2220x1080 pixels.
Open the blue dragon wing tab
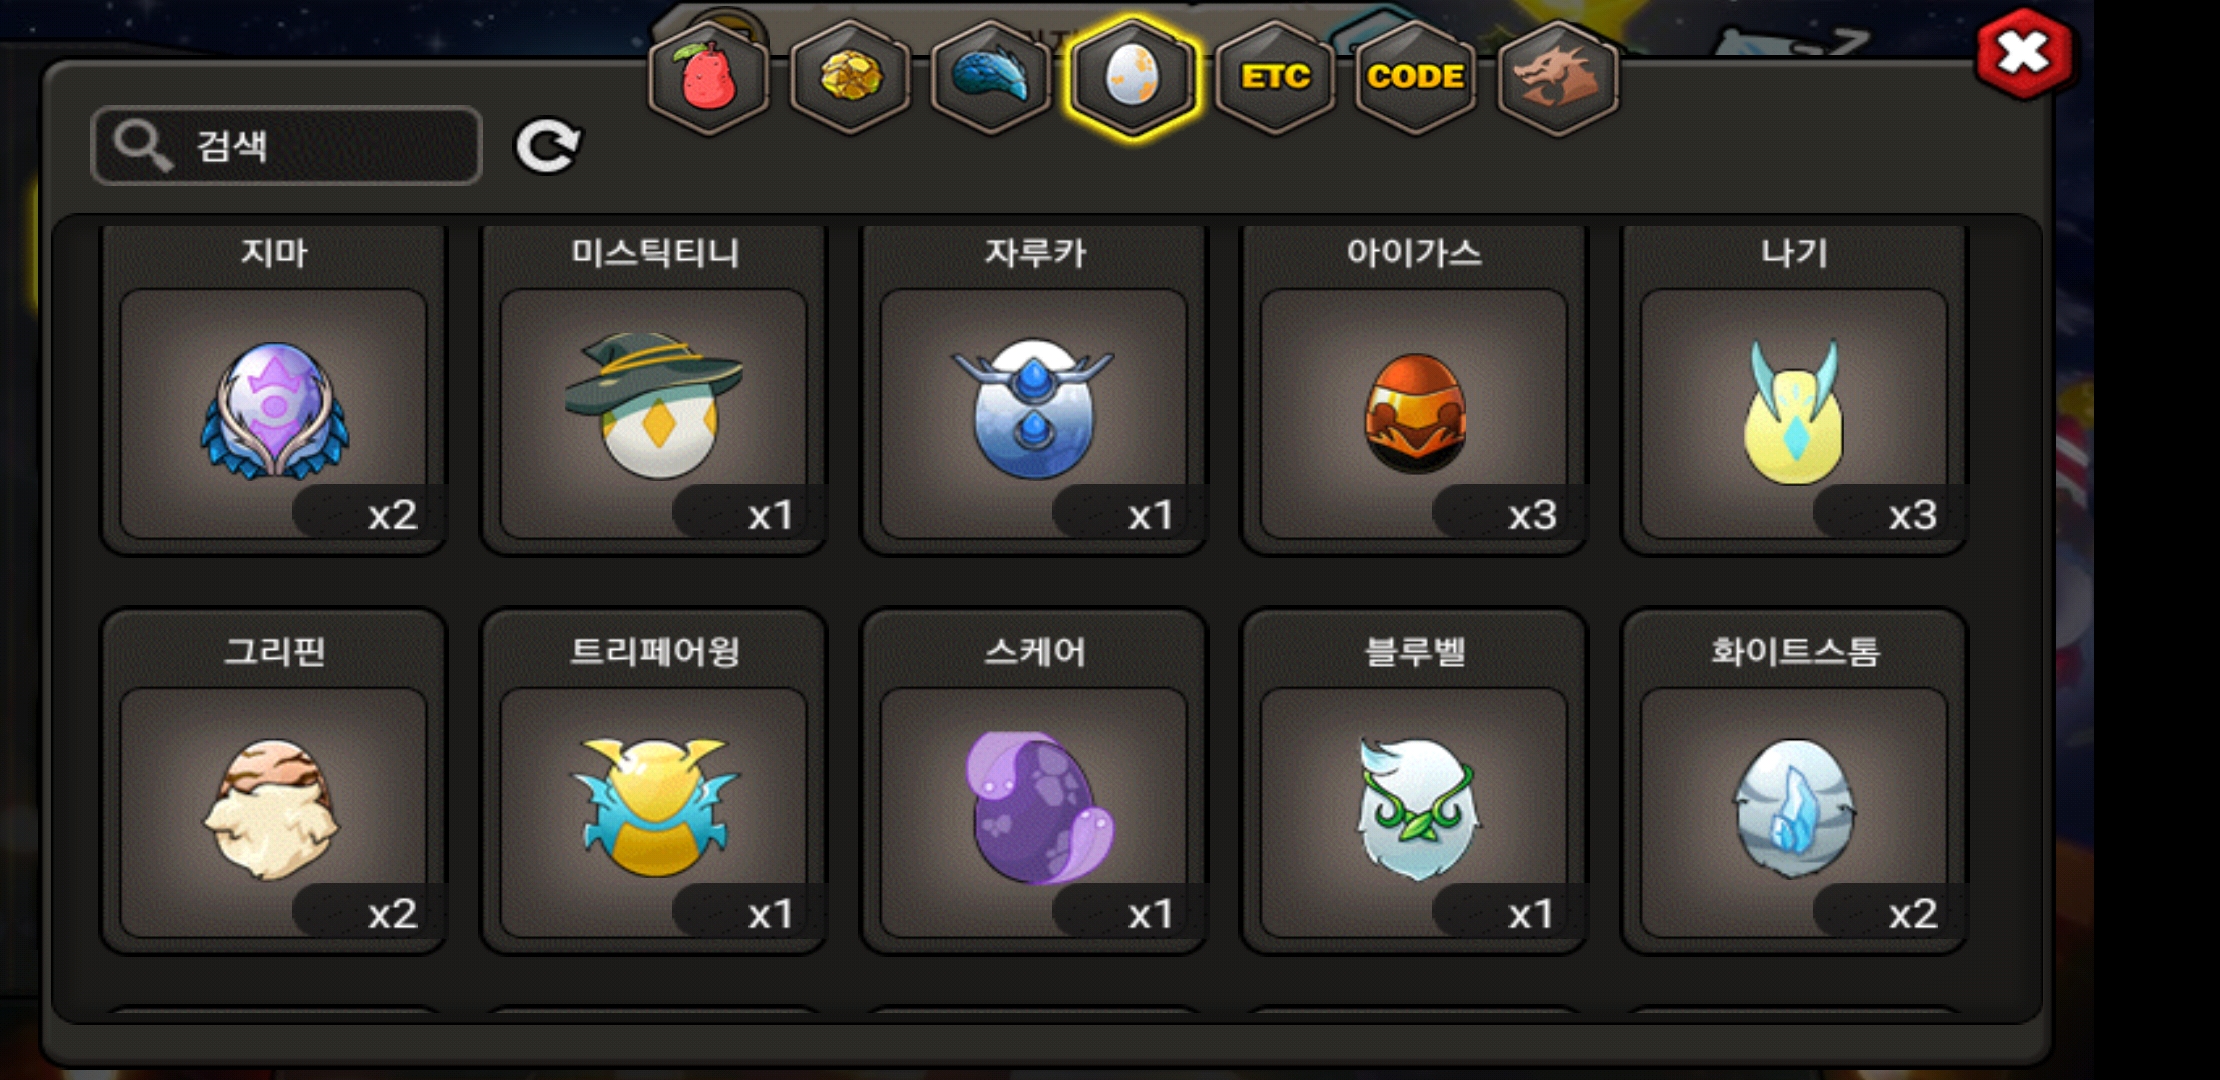[991, 78]
